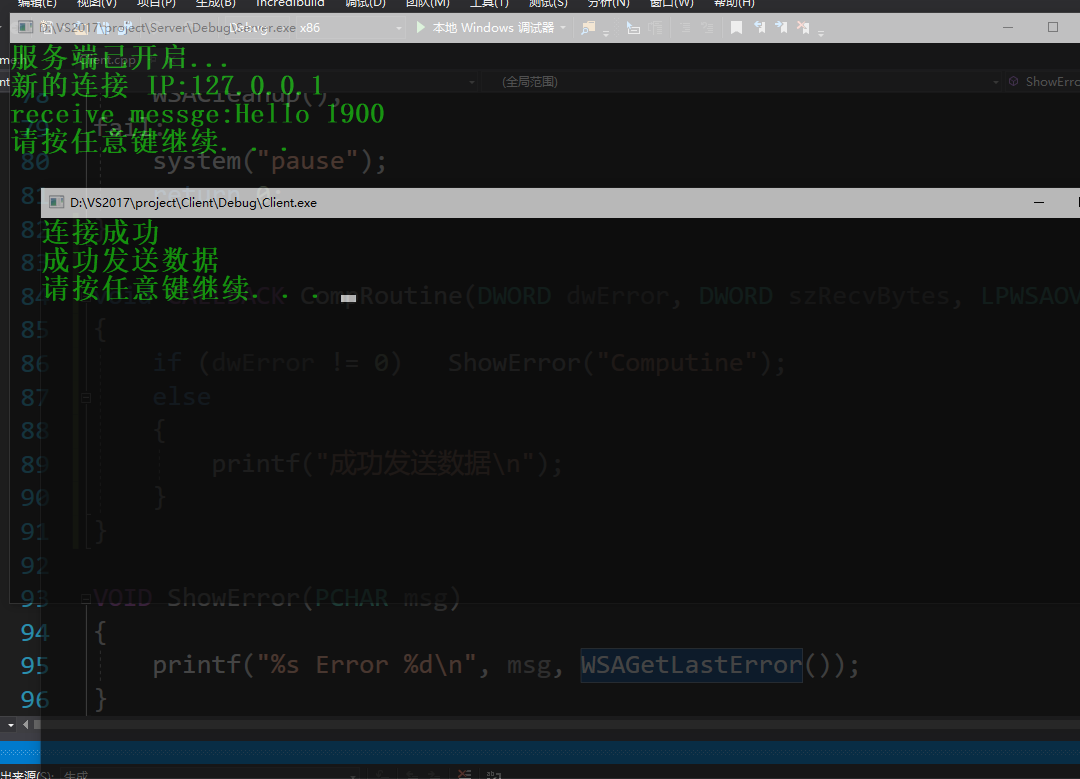Clear all bookmarks with the red-X bookmark icon

click(803, 28)
